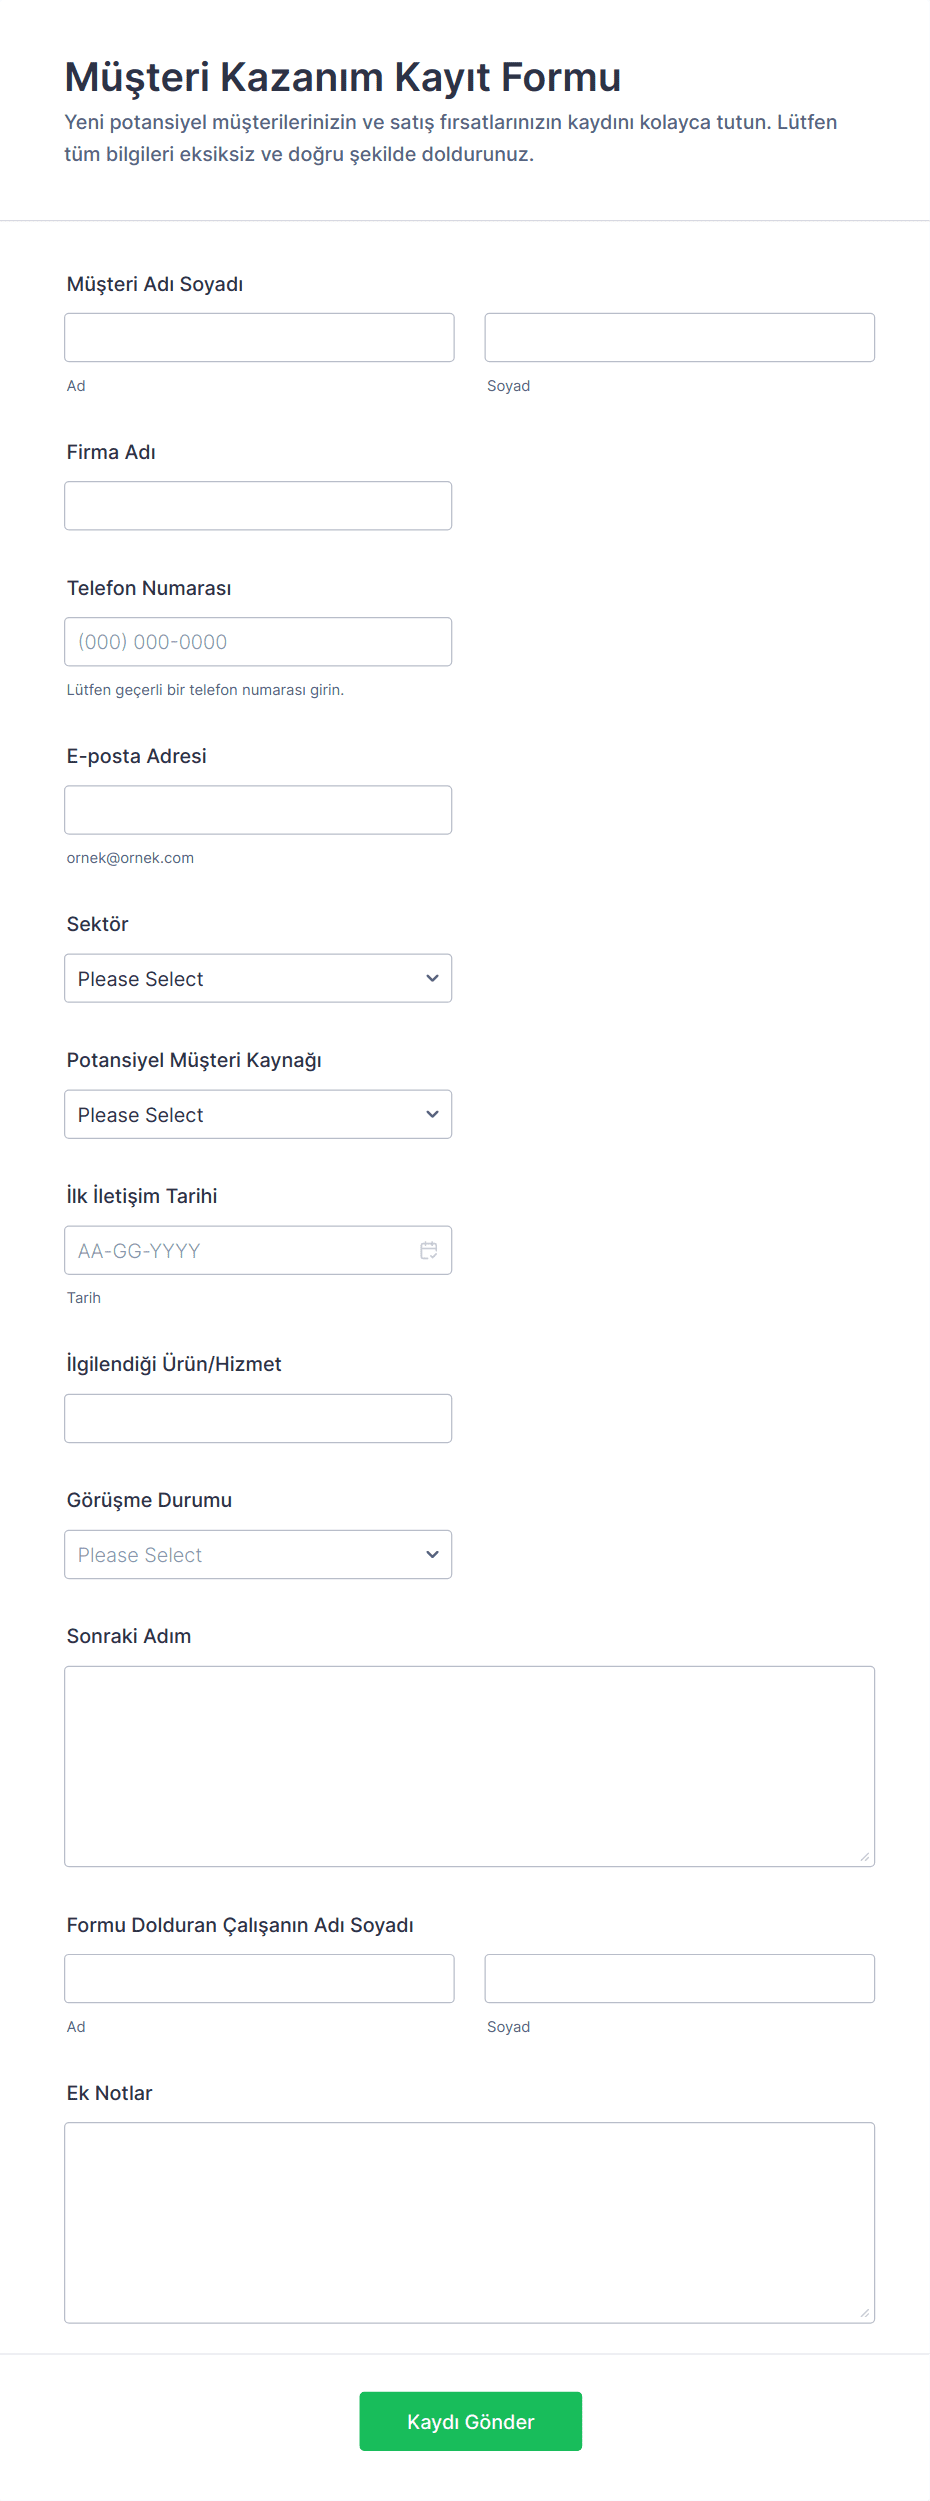Grab the Sonraki Adım textarea resize handle
The width and height of the screenshot is (930, 2501).
pyautogui.click(x=865, y=1857)
